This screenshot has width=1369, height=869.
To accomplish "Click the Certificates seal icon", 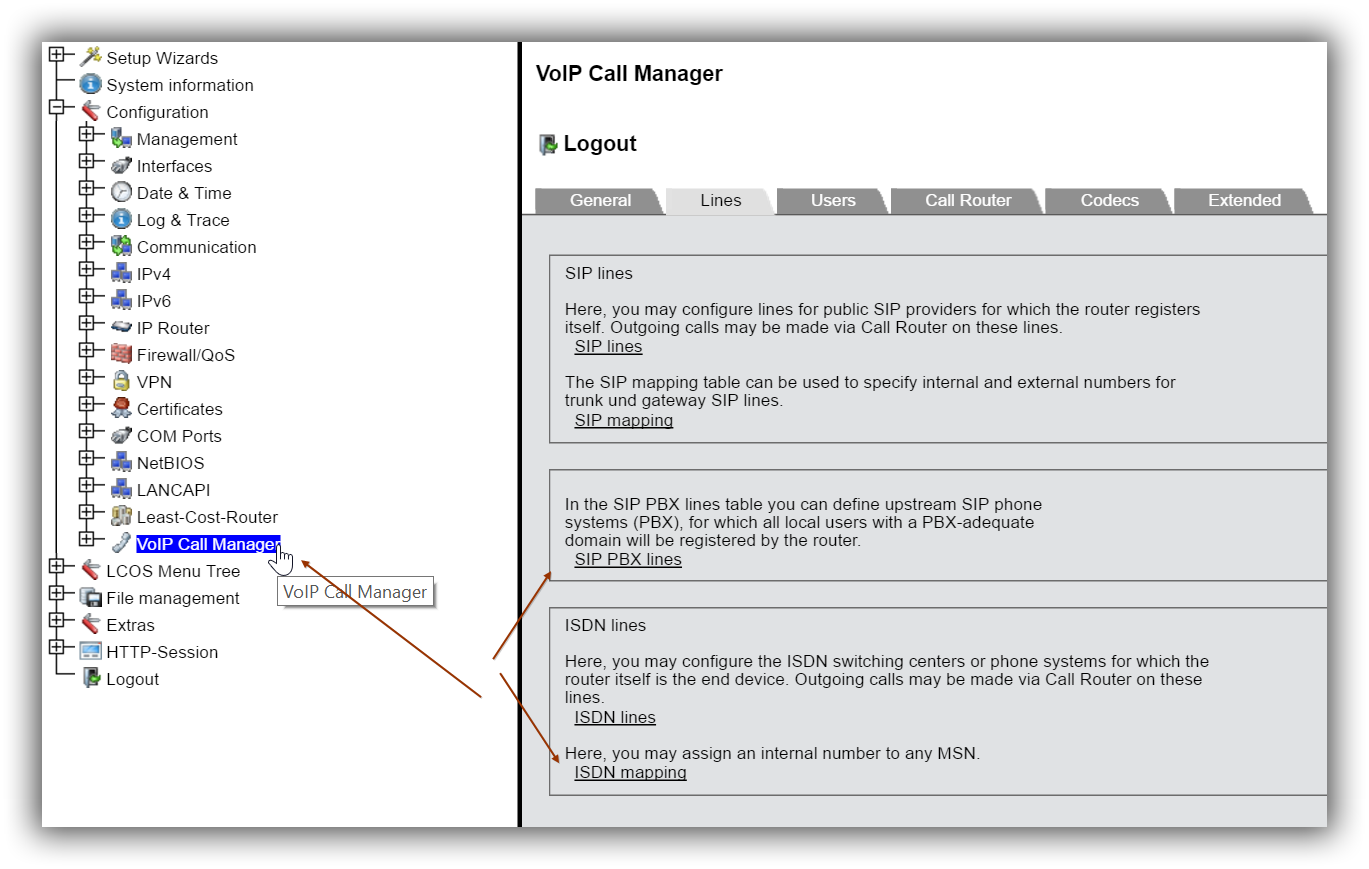I will [121, 408].
